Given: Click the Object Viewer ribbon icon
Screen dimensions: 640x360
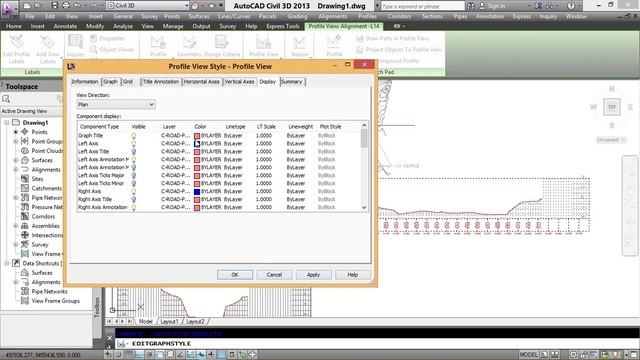Looking at the screenshot, I should [x=94, y=49].
